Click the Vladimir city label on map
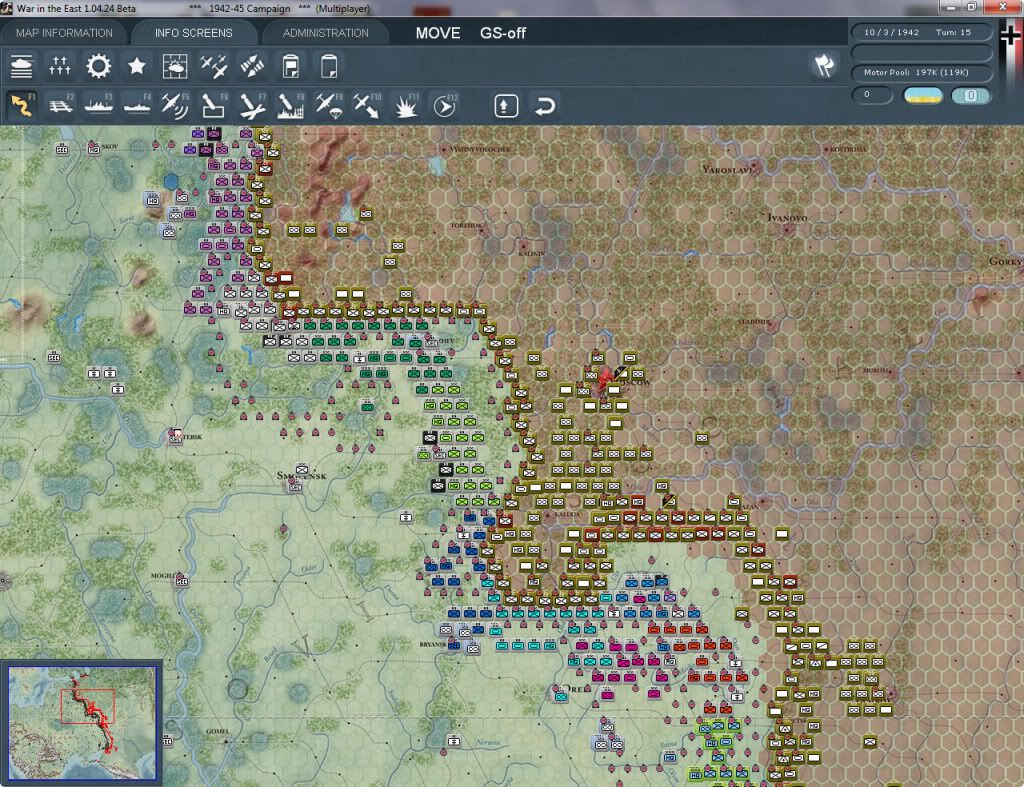Image resolution: width=1024 pixels, height=787 pixels. (754, 322)
